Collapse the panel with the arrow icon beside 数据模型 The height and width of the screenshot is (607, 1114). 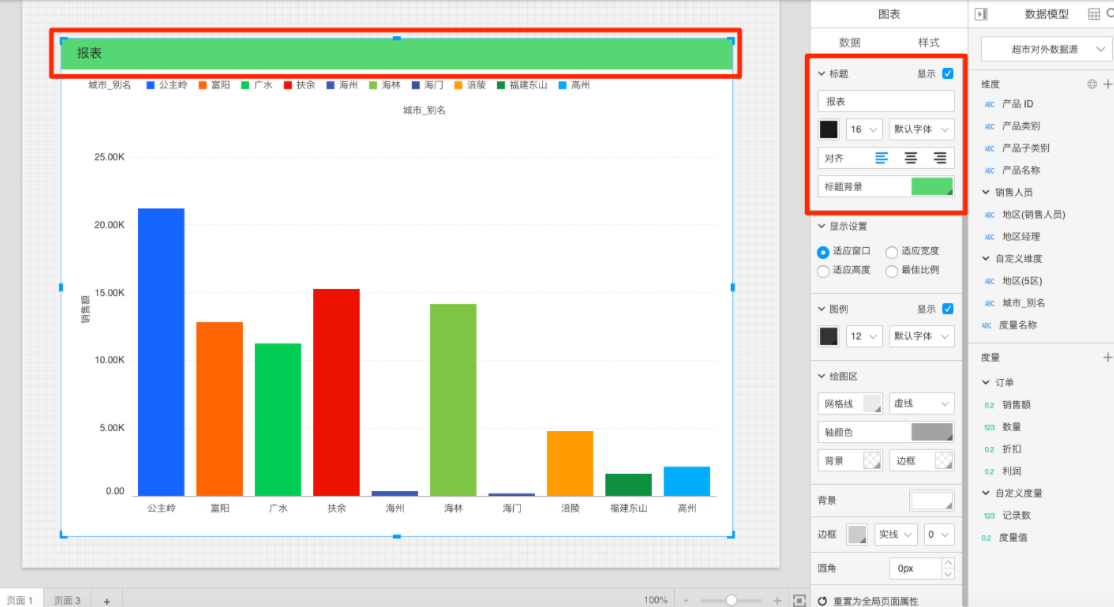(981, 14)
